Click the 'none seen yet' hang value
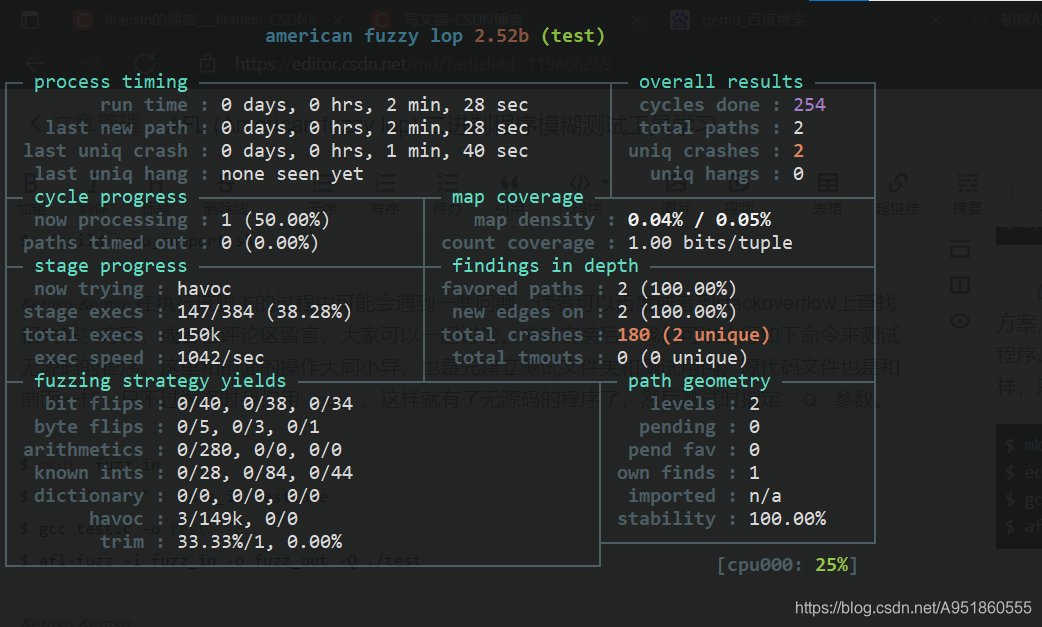The width and height of the screenshot is (1042, 627). [x=292, y=174]
